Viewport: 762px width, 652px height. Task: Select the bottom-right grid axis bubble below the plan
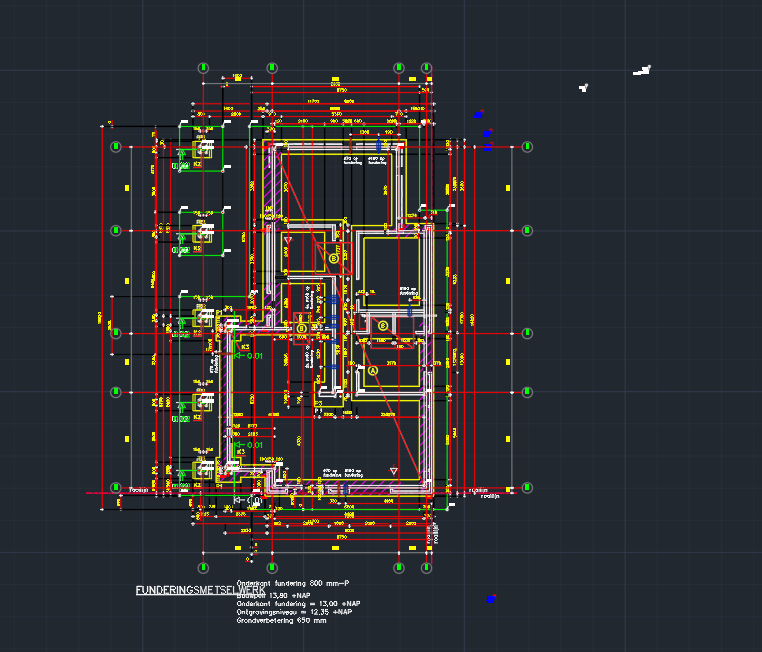[428, 566]
